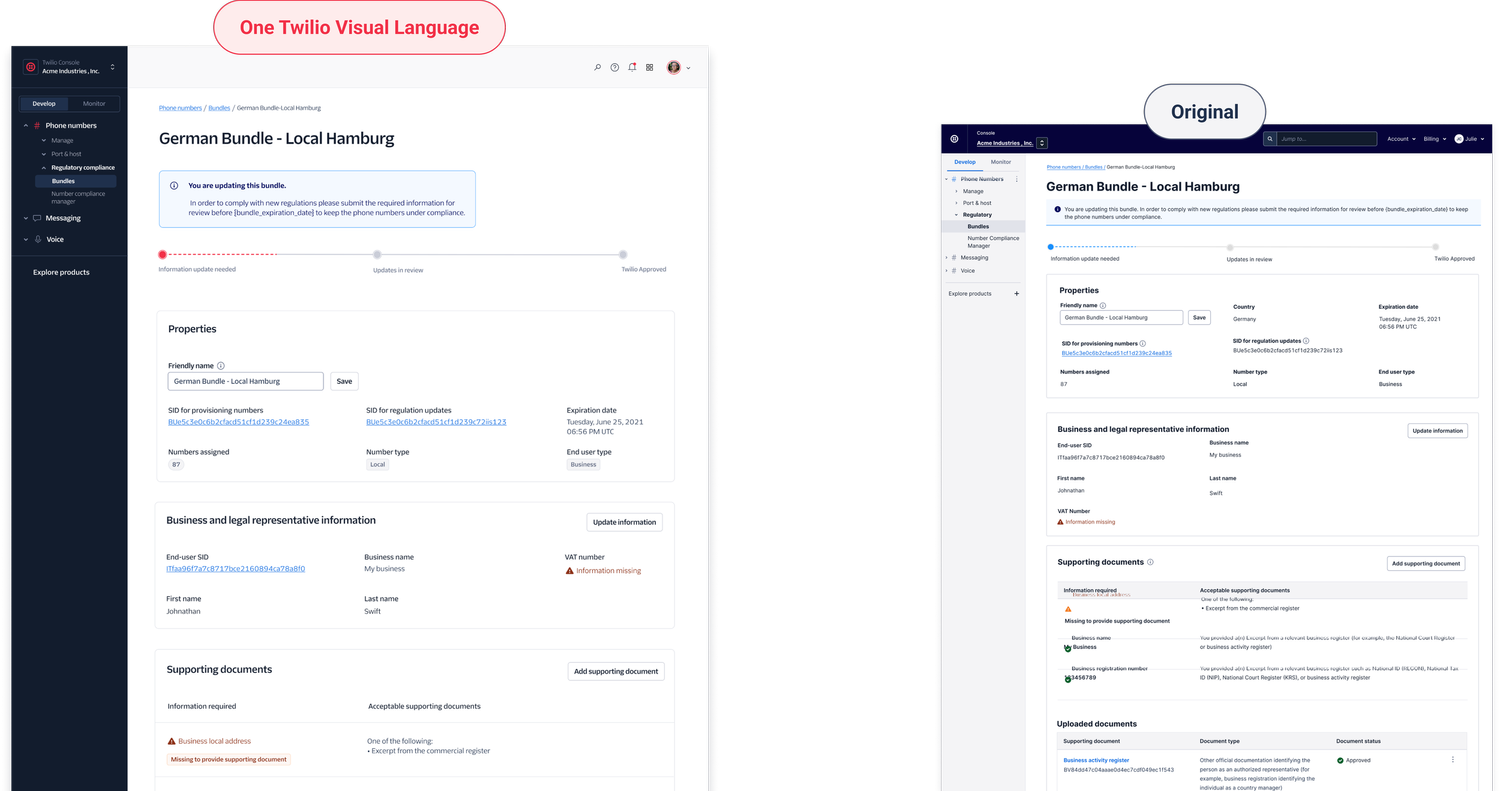Click warning icon beside redesigned VAT 'Information missing'

(x=570, y=570)
